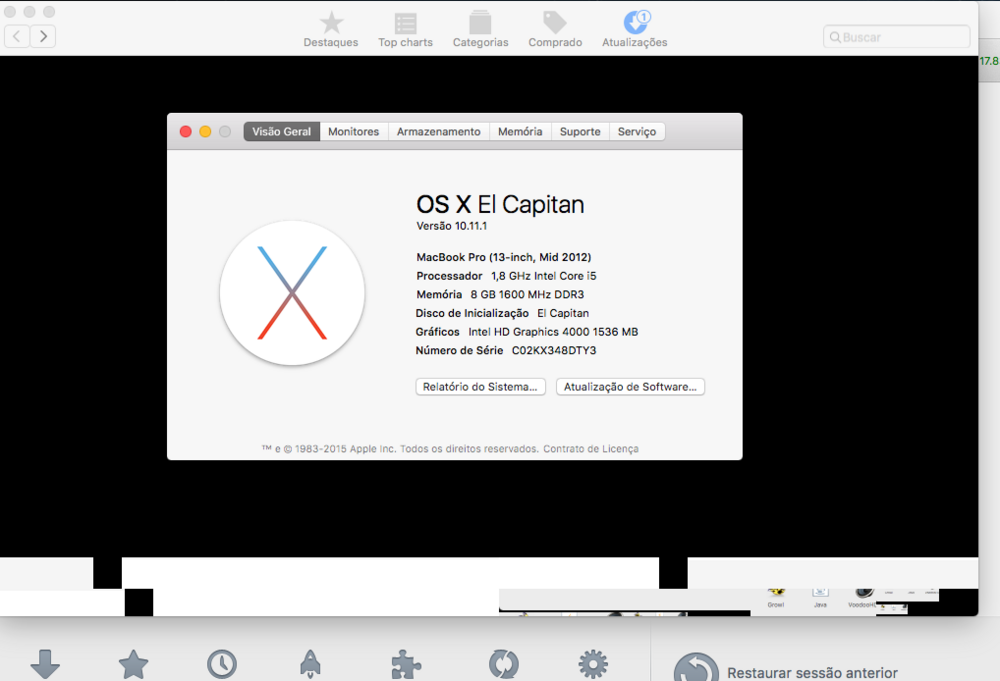
Task: Click Restaurar sessão anterior
Action: [x=811, y=673]
